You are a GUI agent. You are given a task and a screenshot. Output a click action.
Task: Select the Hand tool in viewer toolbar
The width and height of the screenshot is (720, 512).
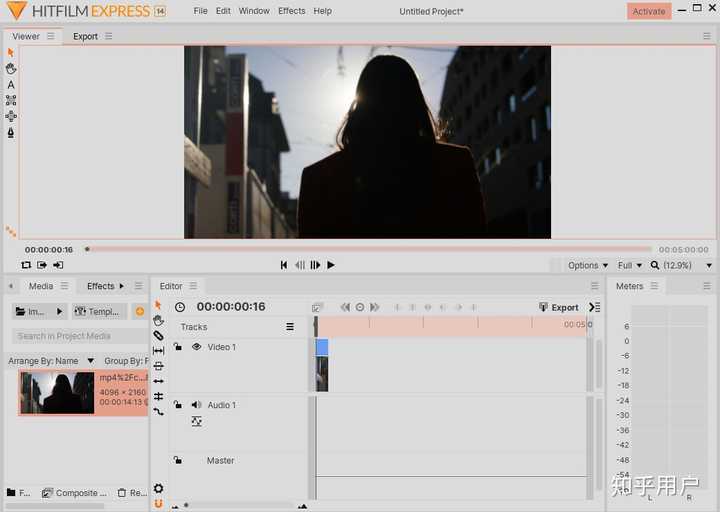pyautogui.click(x=11, y=69)
